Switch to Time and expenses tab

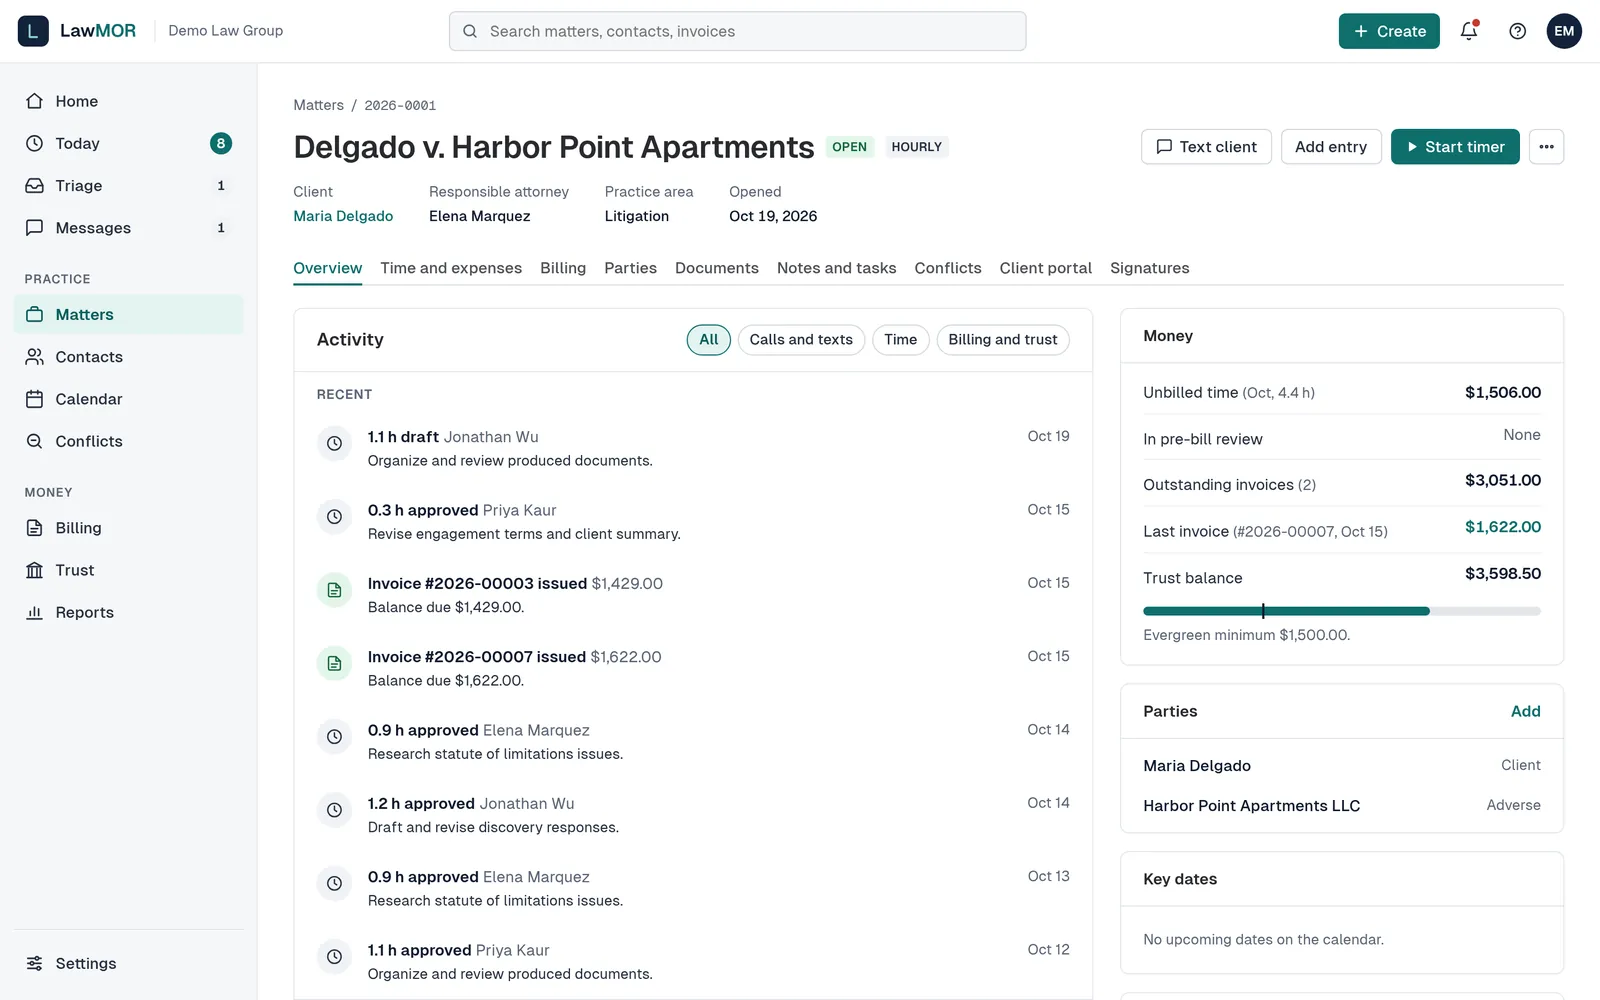pyautogui.click(x=451, y=268)
